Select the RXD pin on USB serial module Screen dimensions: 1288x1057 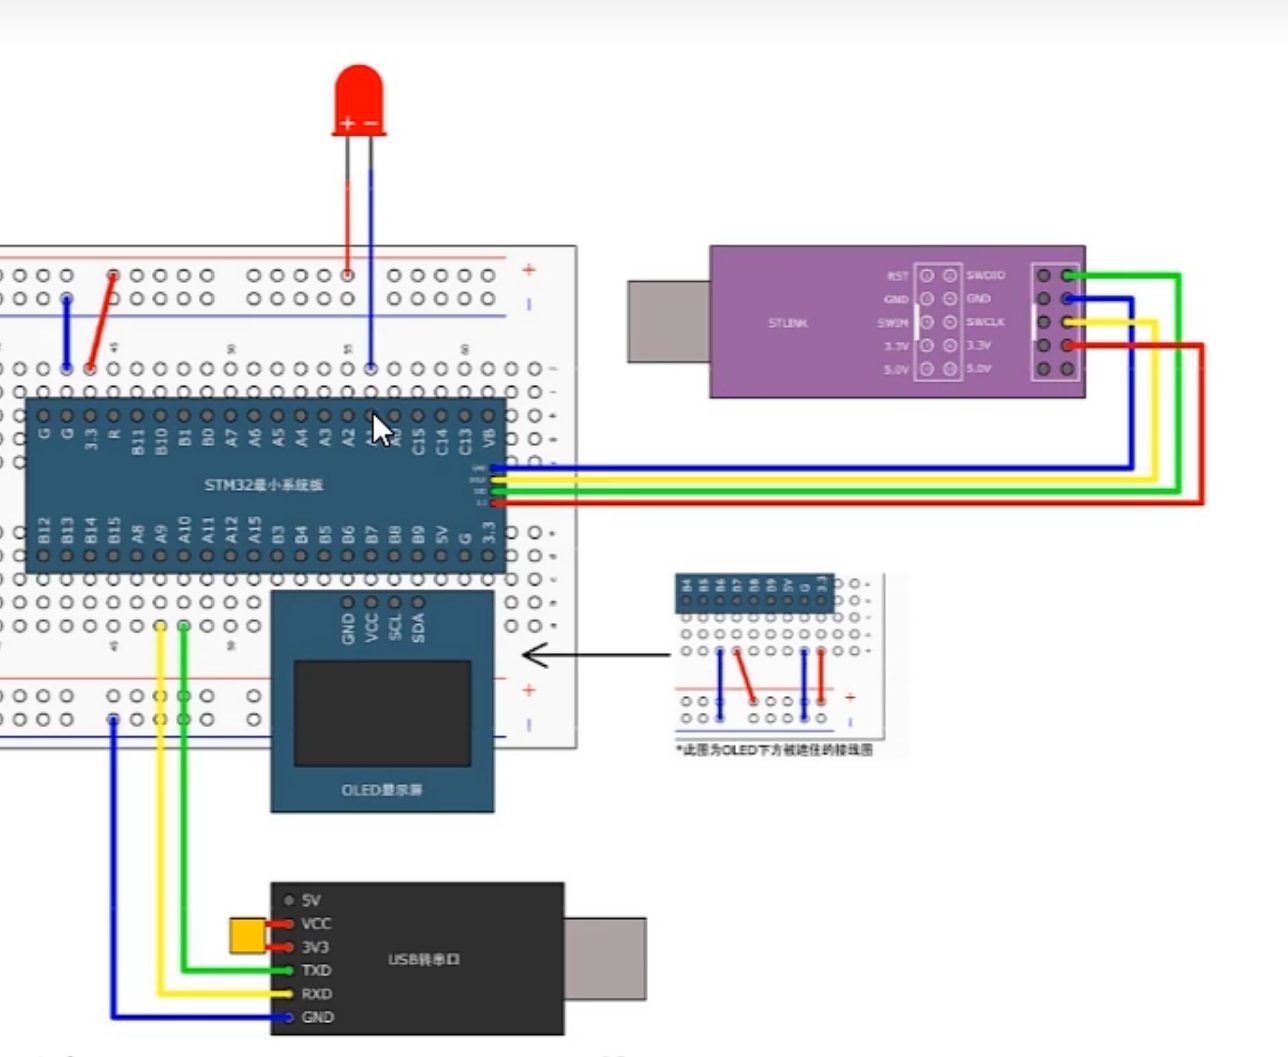(x=315, y=994)
